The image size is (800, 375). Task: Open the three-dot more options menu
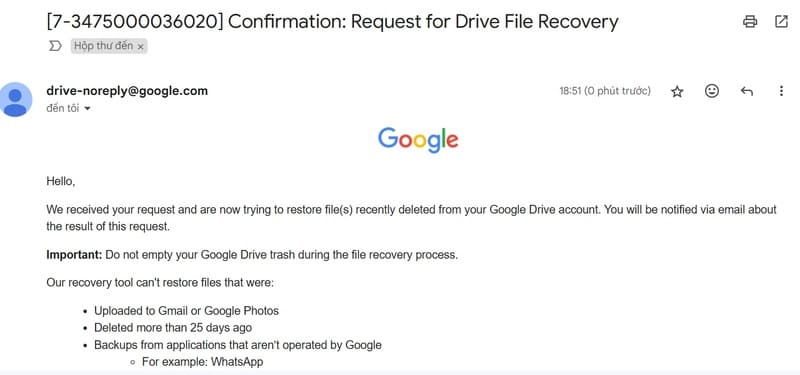coord(781,91)
